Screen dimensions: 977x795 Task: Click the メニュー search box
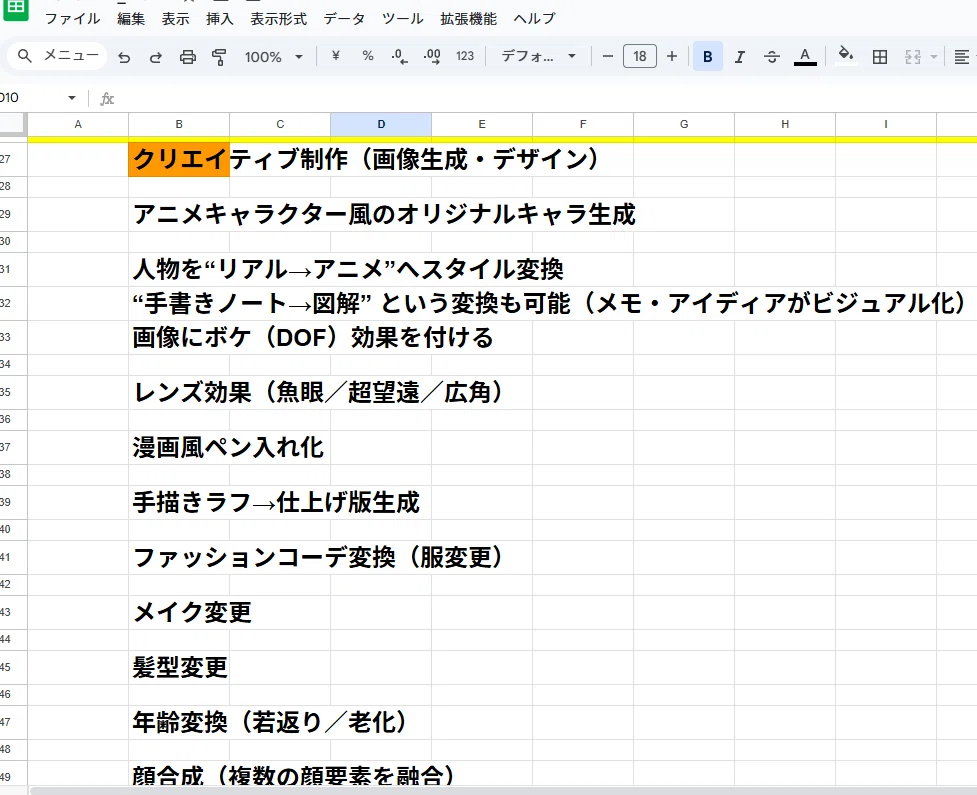coord(57,55)
